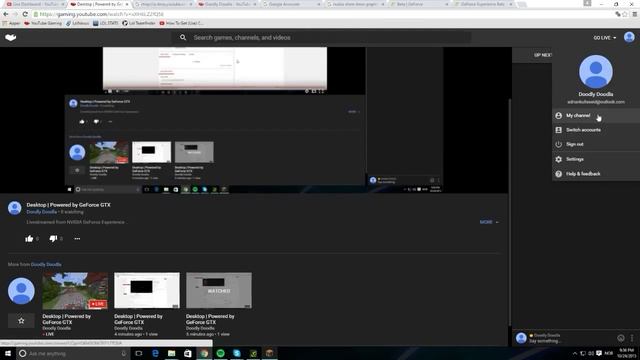Dislike the stream with thumbs-down icon

point(53,239)
